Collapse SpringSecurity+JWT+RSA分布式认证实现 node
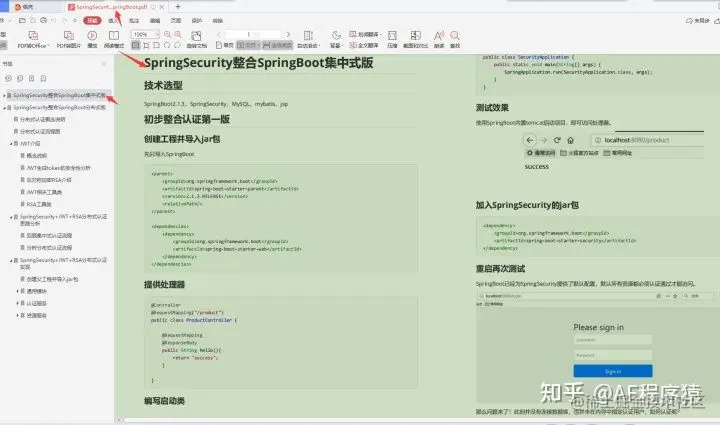 (x=11, y=260)
